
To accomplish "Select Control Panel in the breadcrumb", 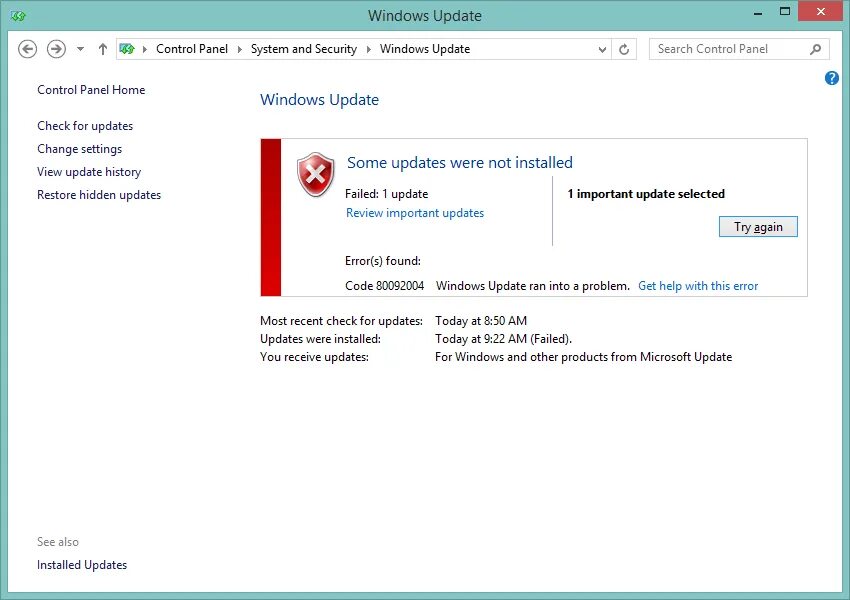I will [x=192, y=49].
